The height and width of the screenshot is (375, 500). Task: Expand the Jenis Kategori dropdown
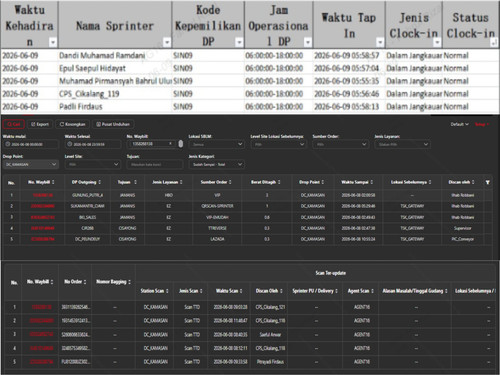click(216, 164)
